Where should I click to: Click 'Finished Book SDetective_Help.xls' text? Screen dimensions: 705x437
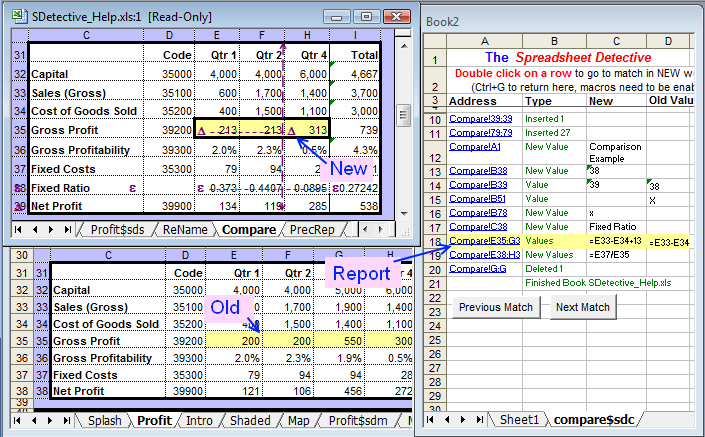click(x=598, y=282)
